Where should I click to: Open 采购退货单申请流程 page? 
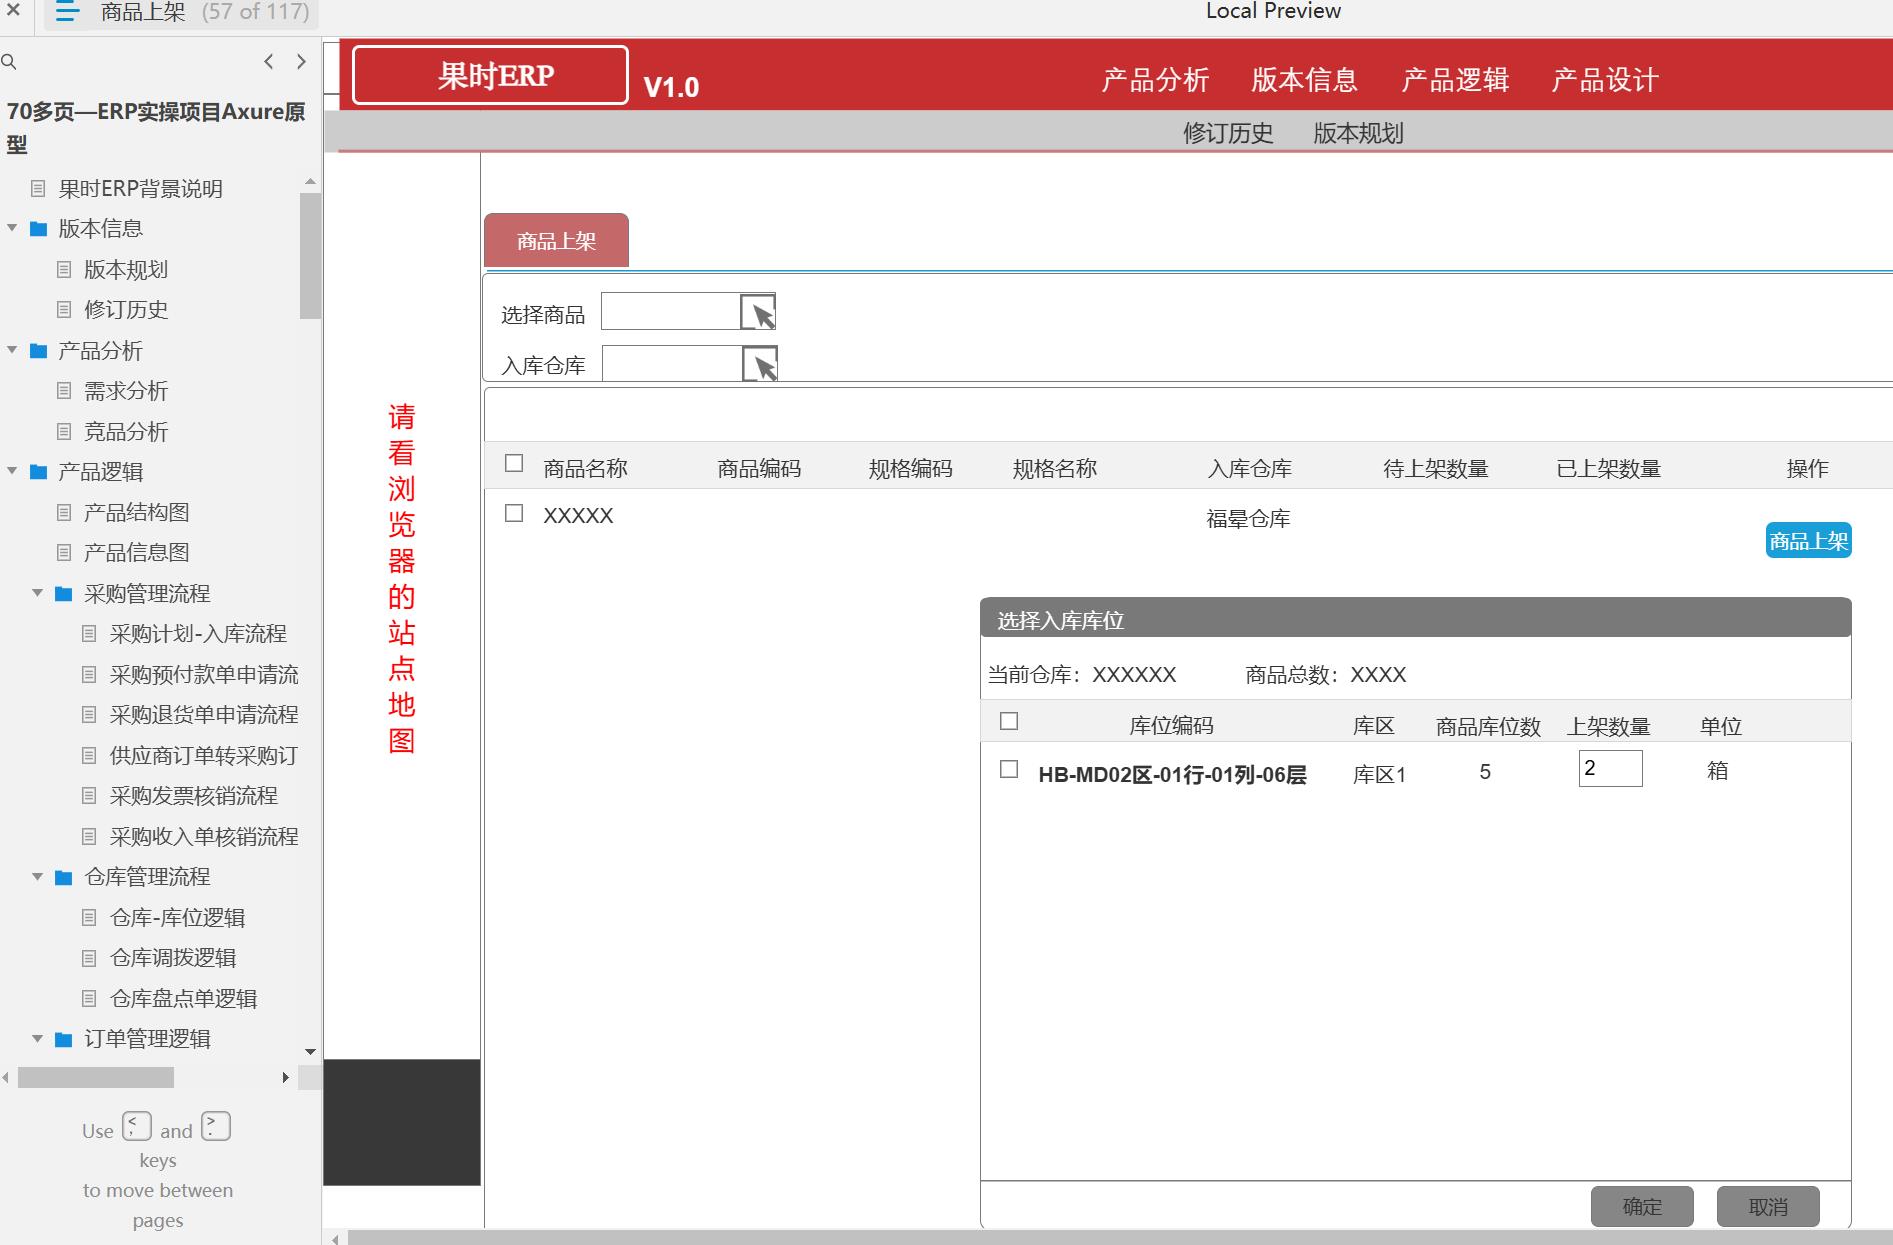click(204, 715)
